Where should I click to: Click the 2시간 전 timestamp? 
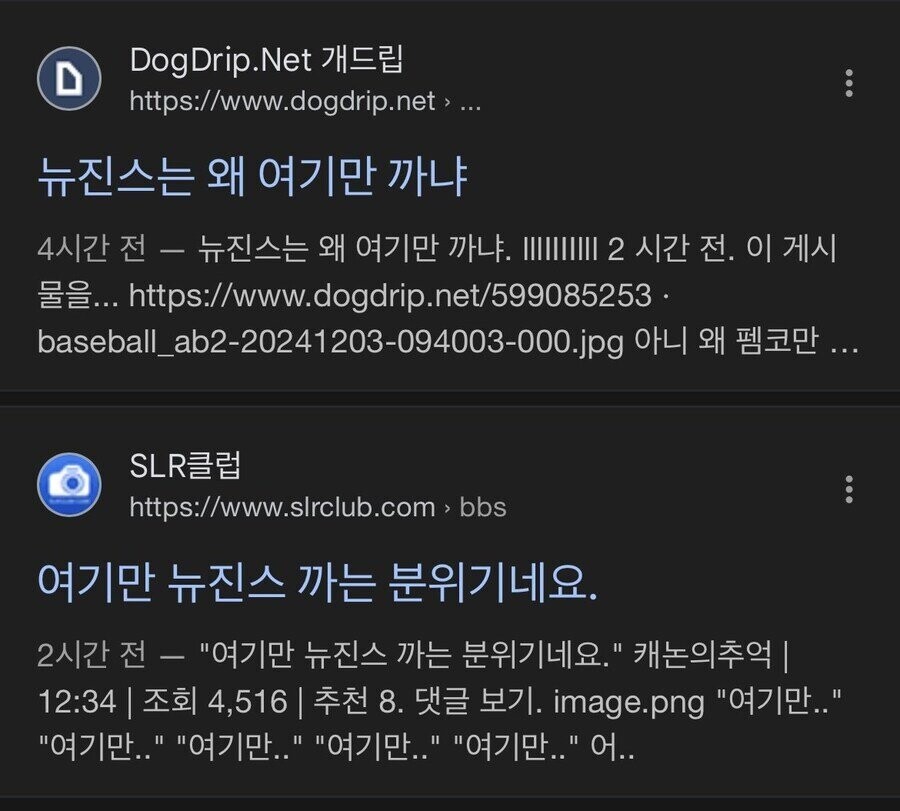(92, 655)
